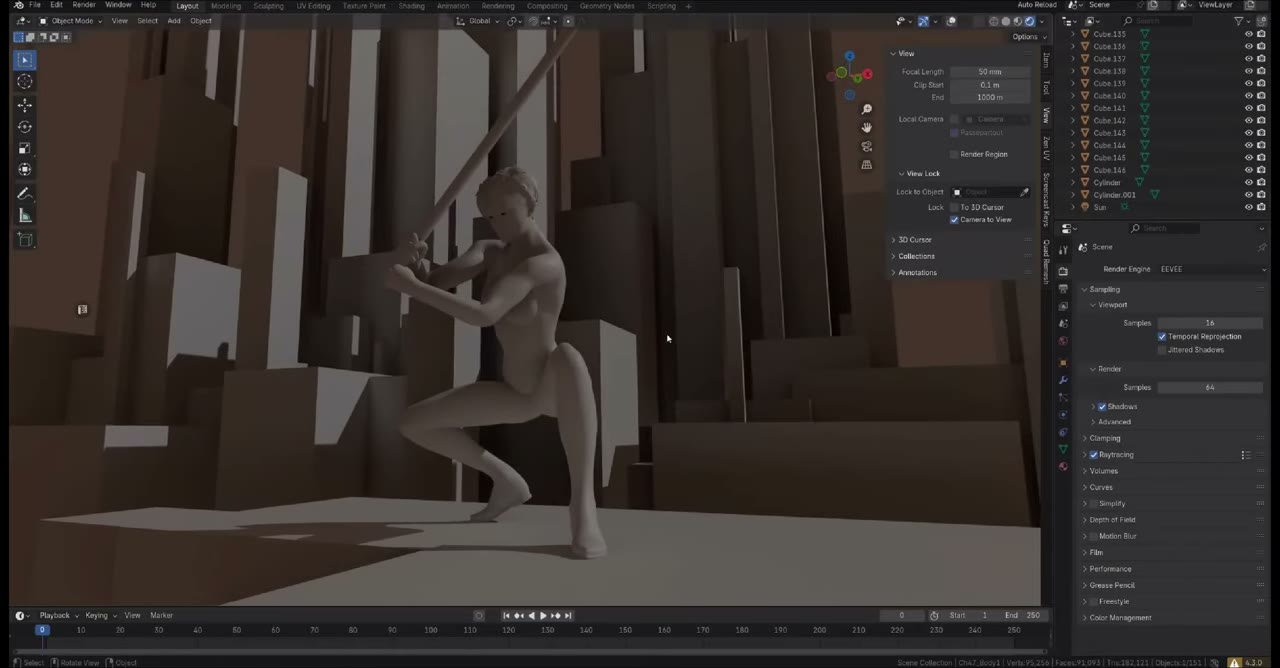Screen dimensions: 1280x668
Task: Open timeline Playback menu
Action: point(57,616)
